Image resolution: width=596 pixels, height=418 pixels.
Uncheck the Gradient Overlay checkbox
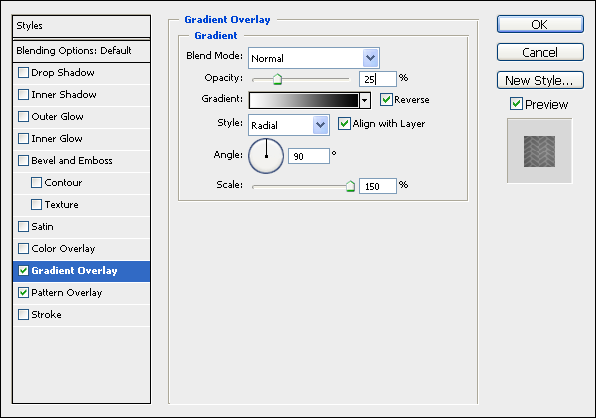click(x=23, y=271)
